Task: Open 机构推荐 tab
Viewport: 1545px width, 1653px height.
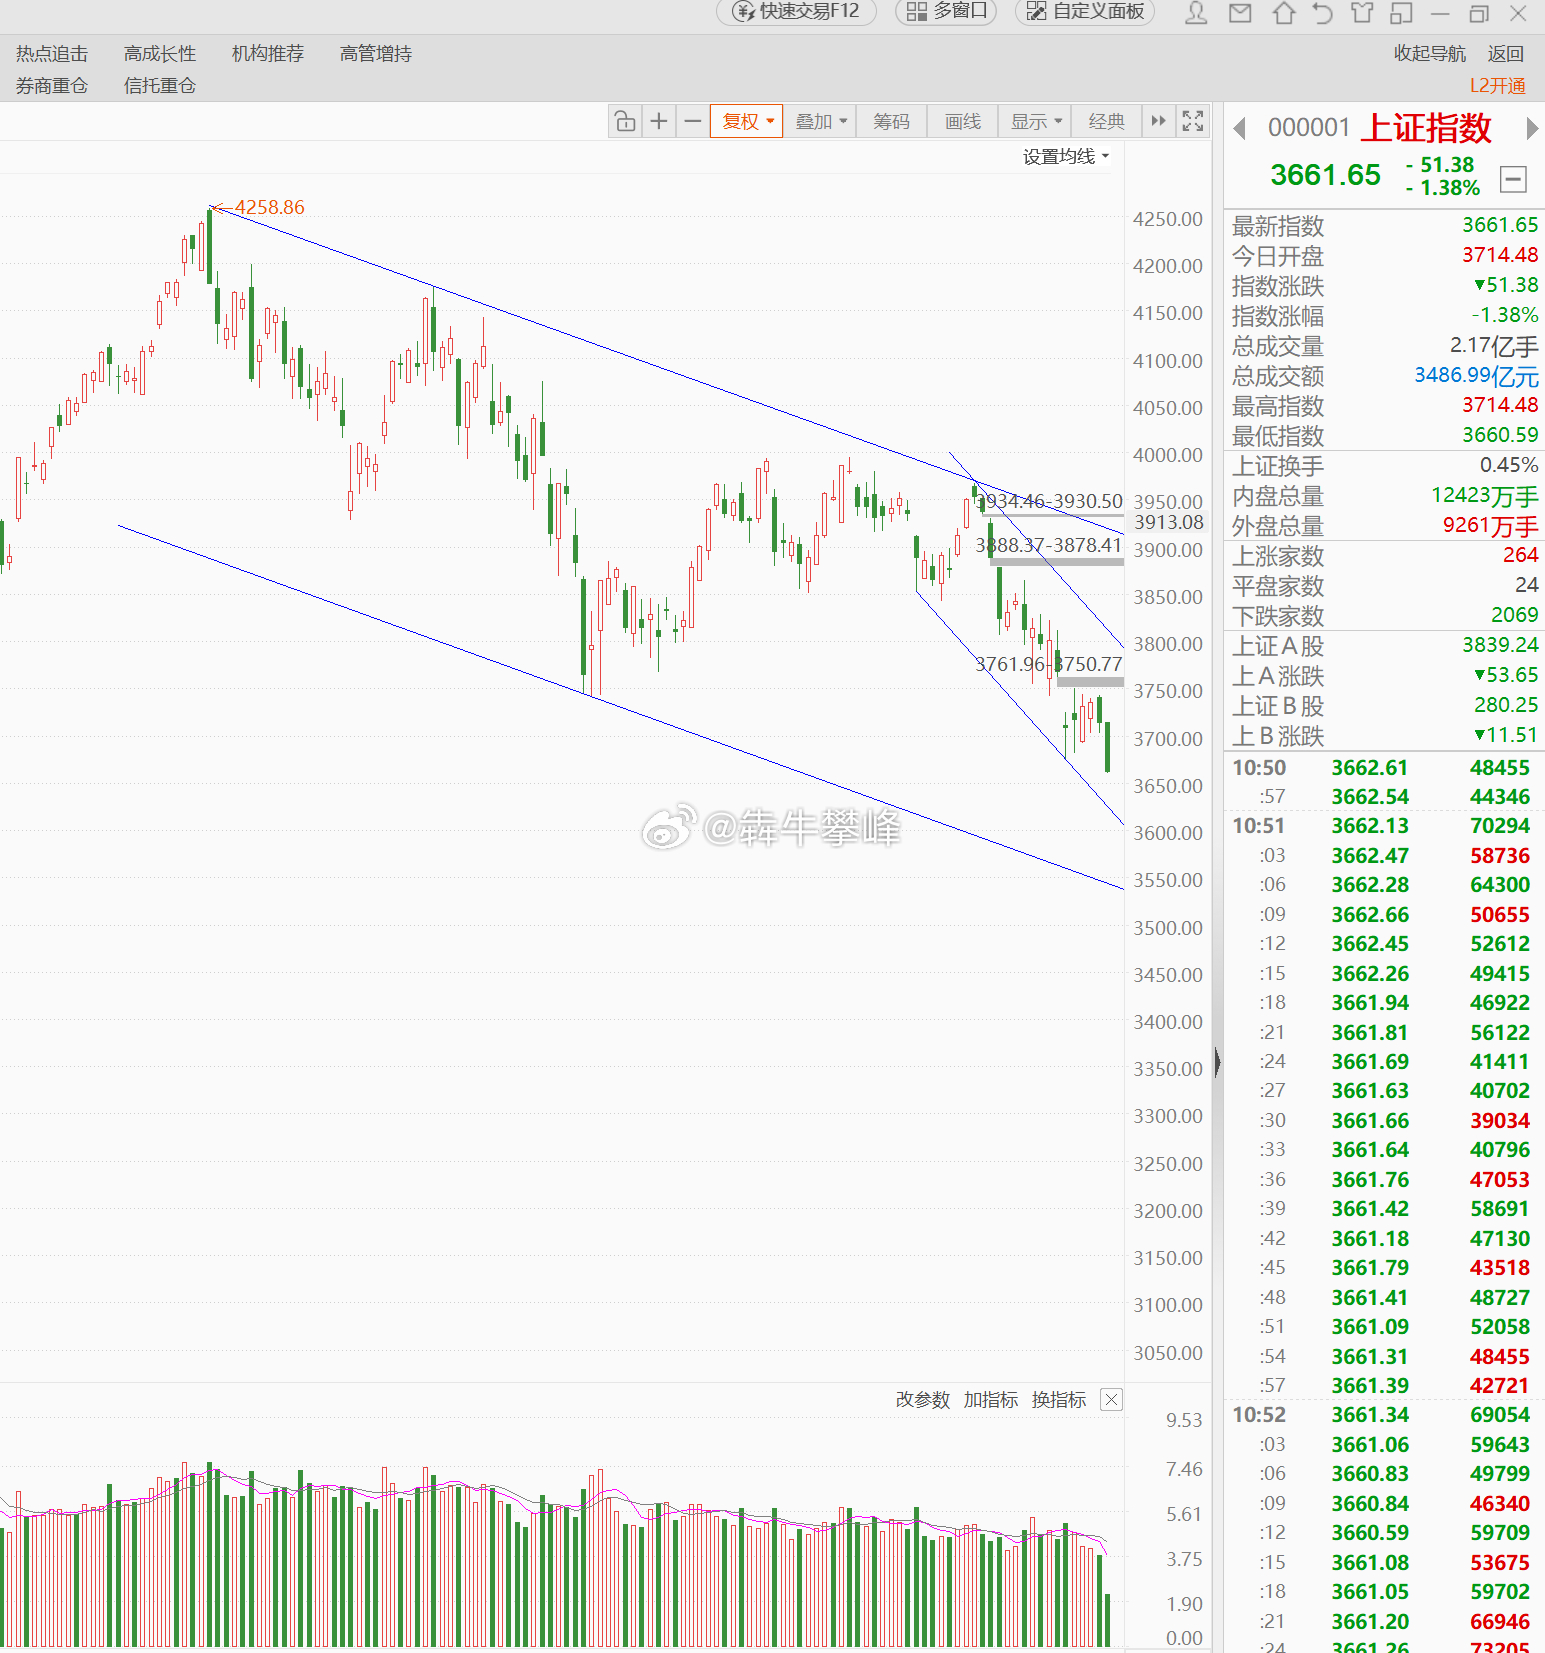Action: click(x=268, y=54)
